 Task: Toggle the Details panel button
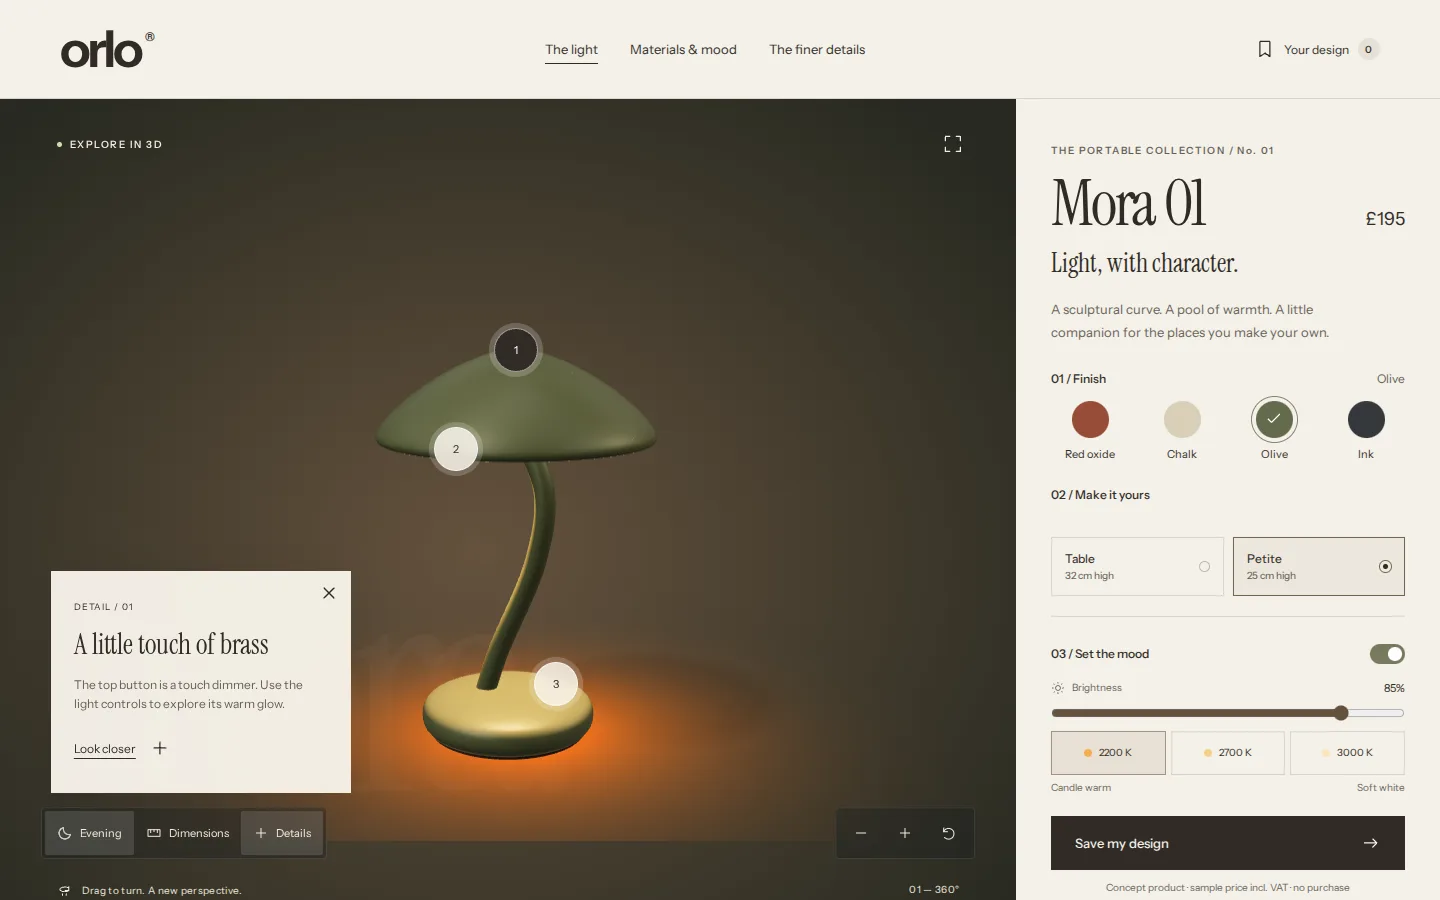pyautogui.click(x=282, y=833)
